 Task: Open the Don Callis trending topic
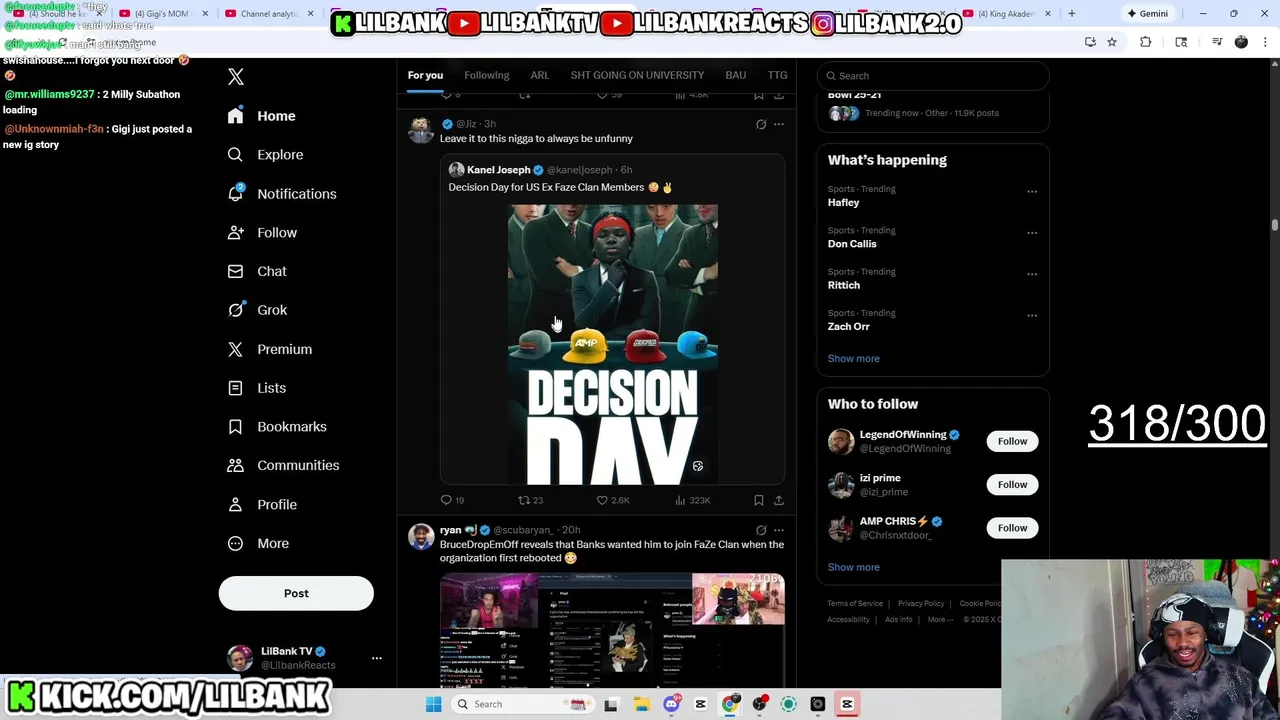pyautogui.click(x=852, y=244)
